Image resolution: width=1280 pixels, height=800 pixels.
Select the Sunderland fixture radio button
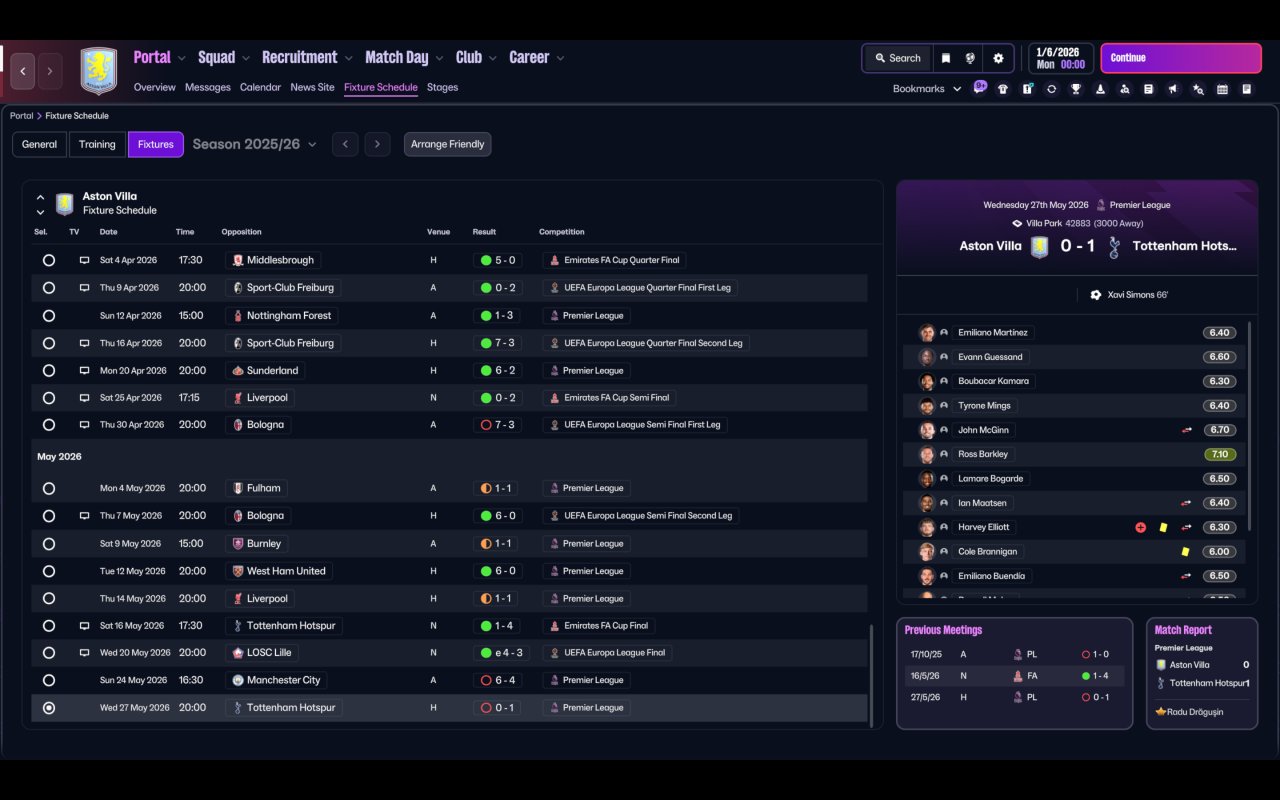click(49, 370)
